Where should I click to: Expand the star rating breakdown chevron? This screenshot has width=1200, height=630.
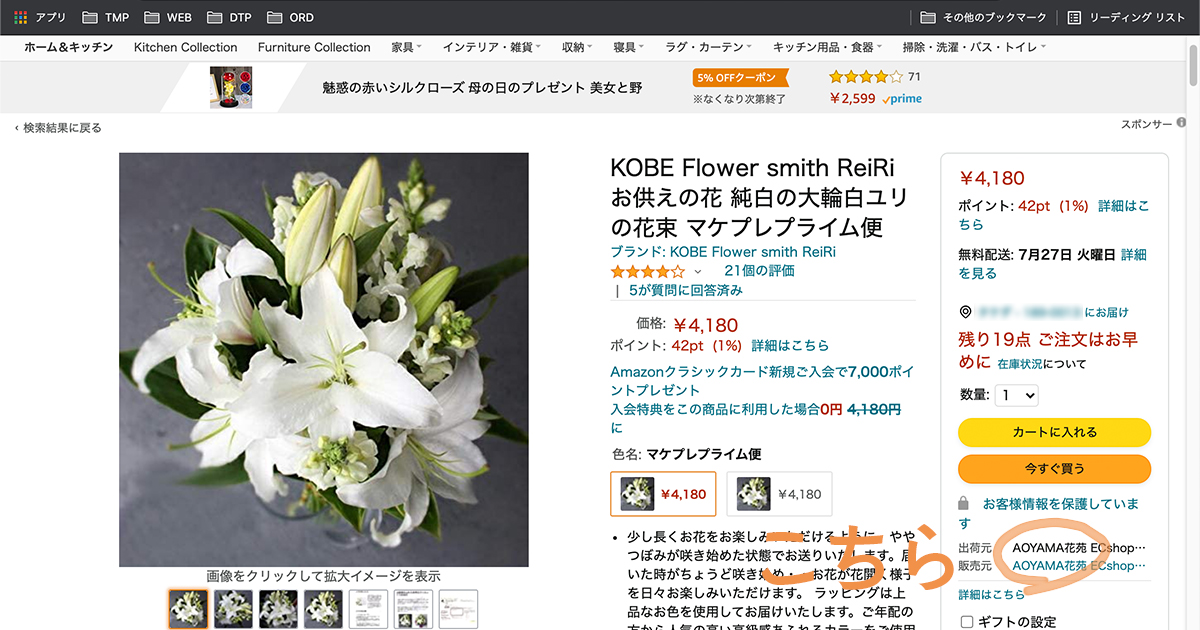coord(698,272)
